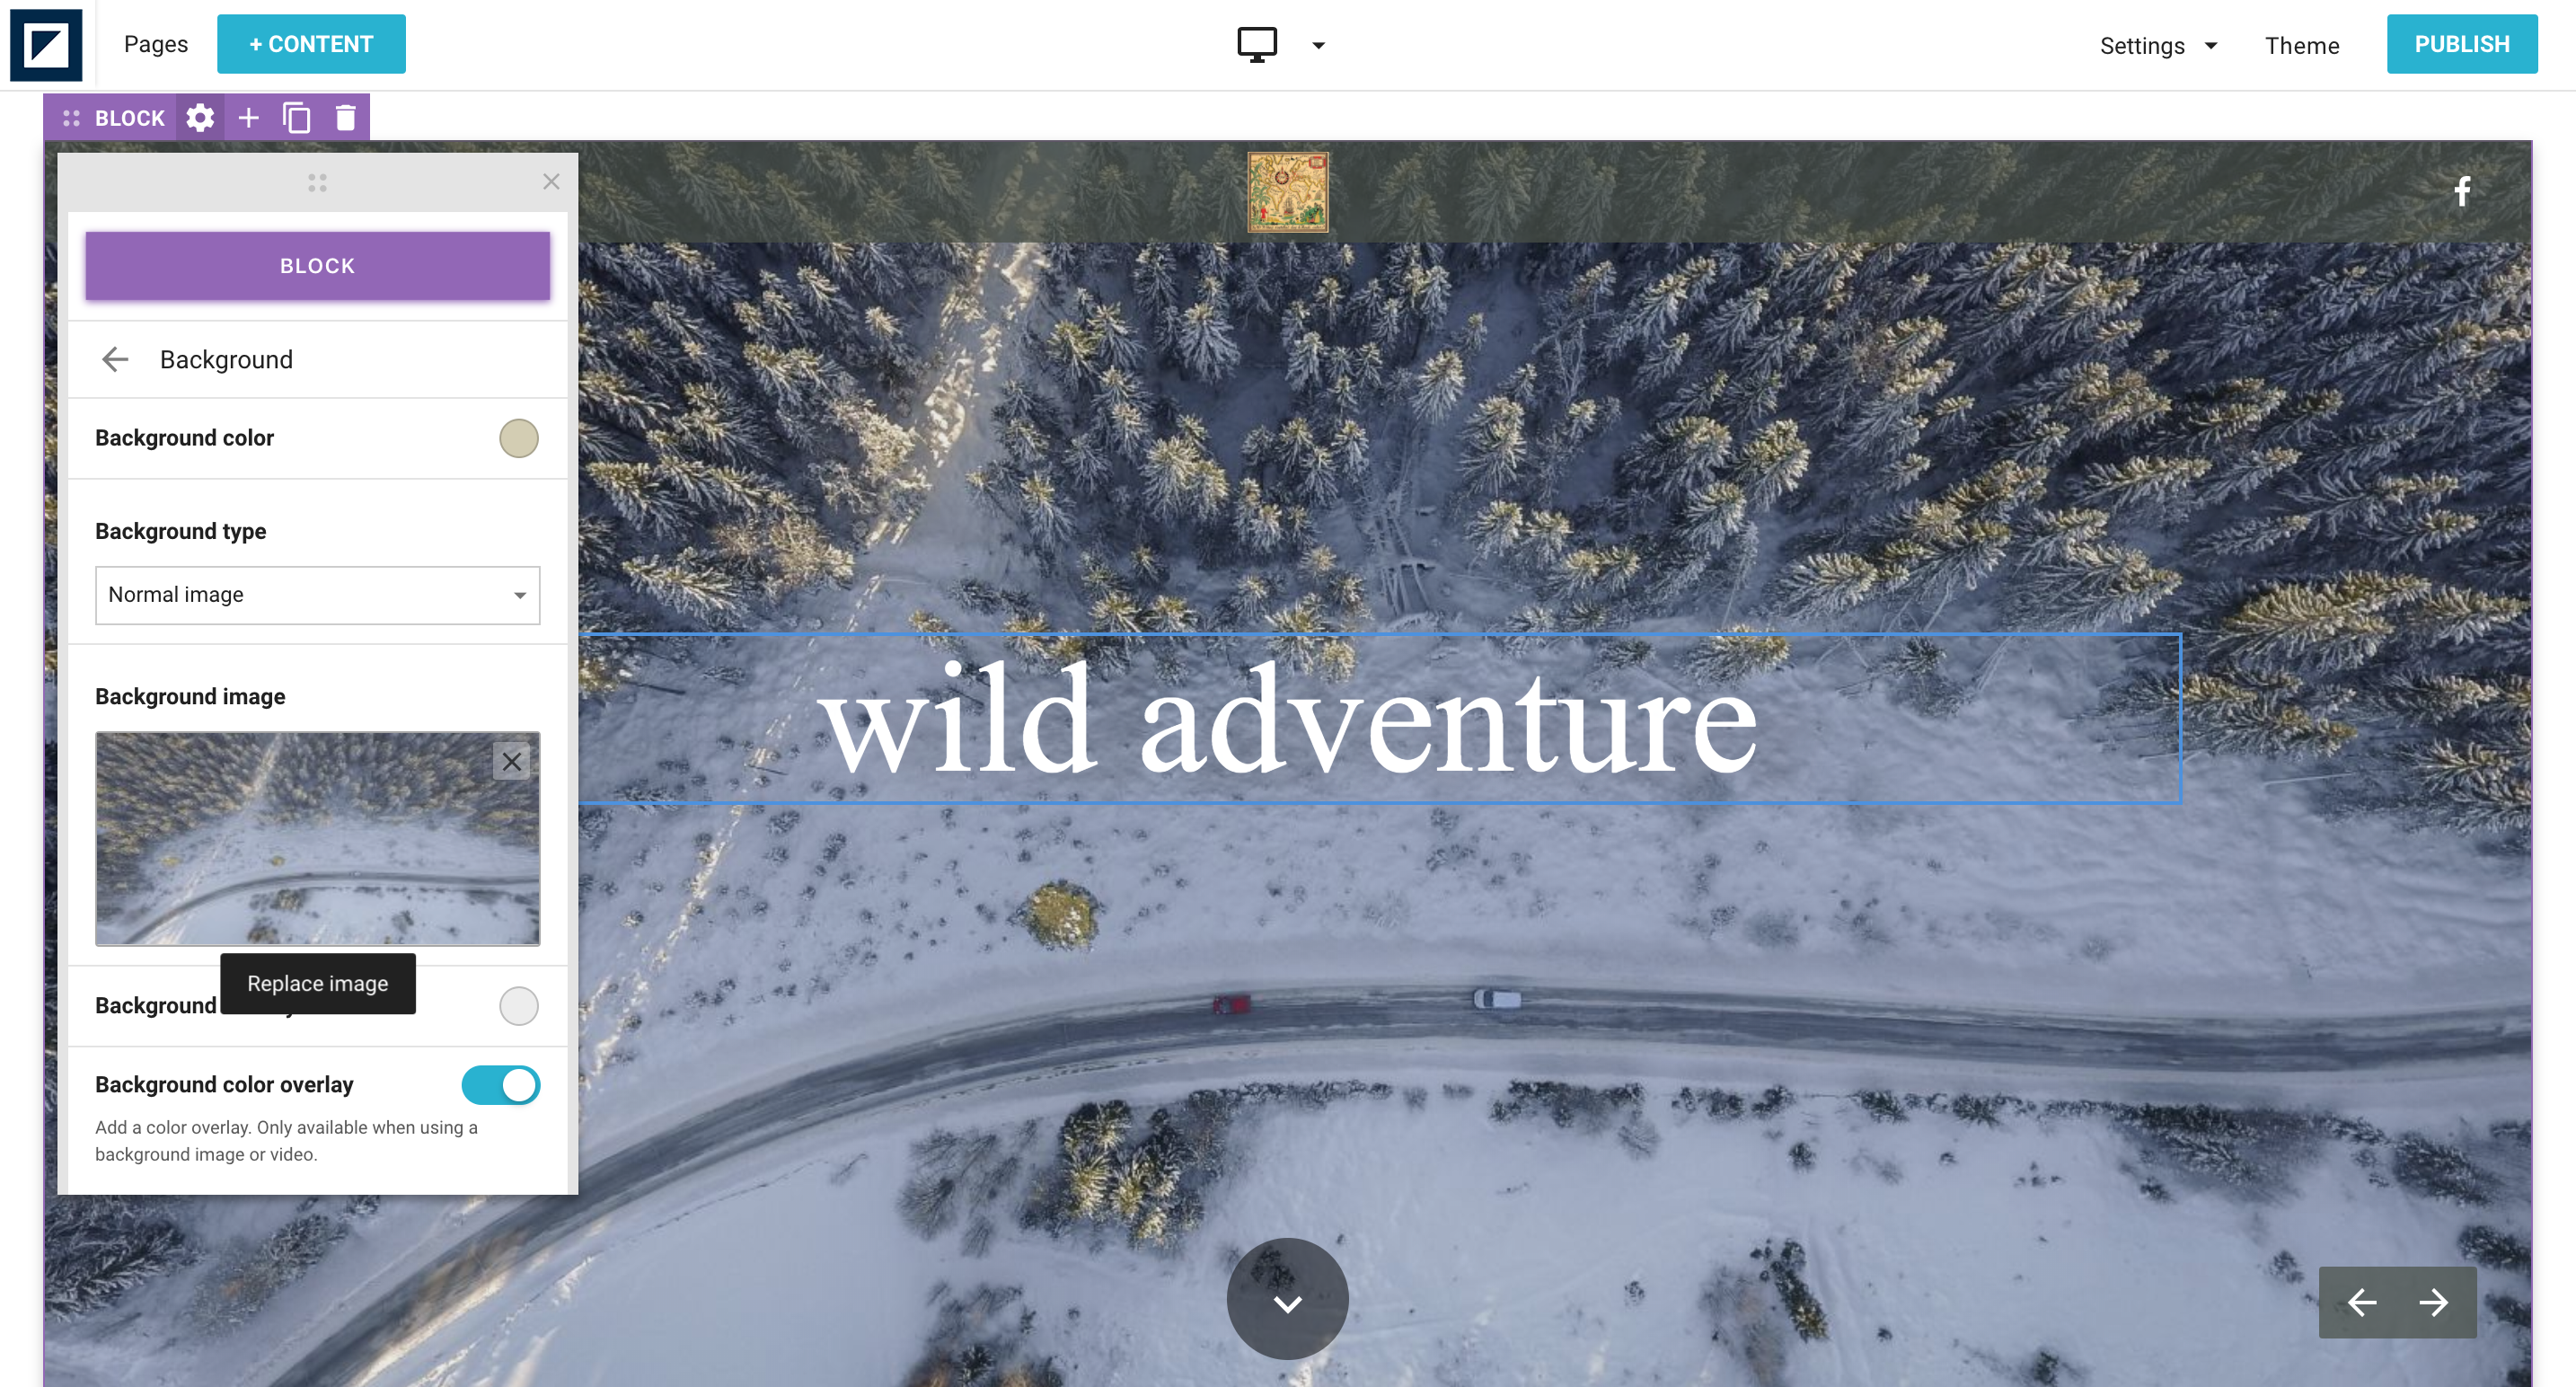The height and width of the screenshot is (1387, 2576).
Task: Open the Settings dropdown menu
Action: [x=2158, y=45]
